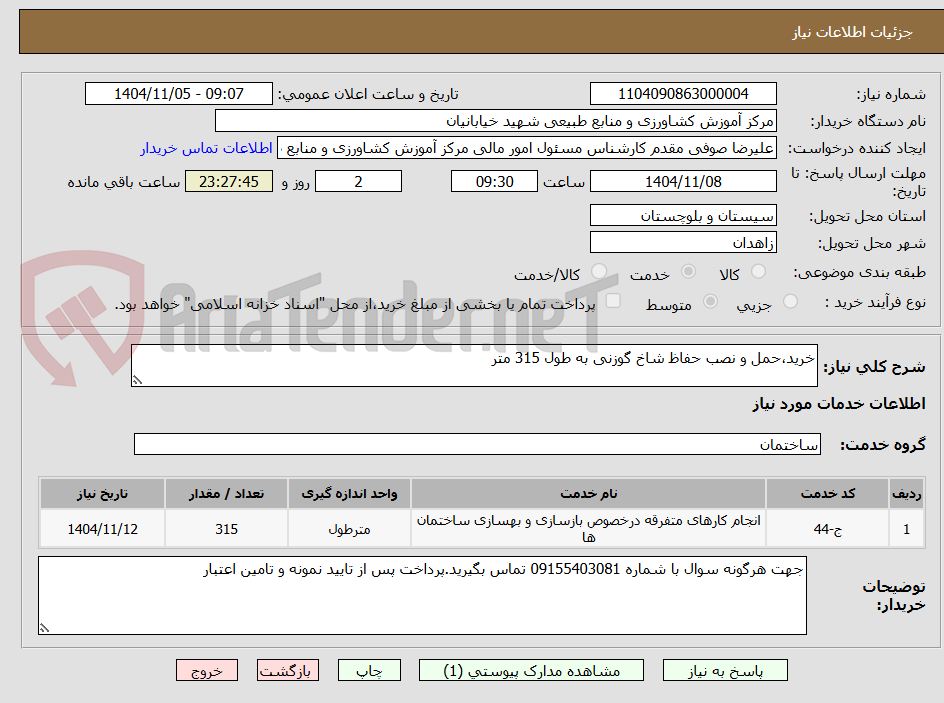Click the شماره نیاز number field
Screen dimensions: 944x703
[683, 94]
